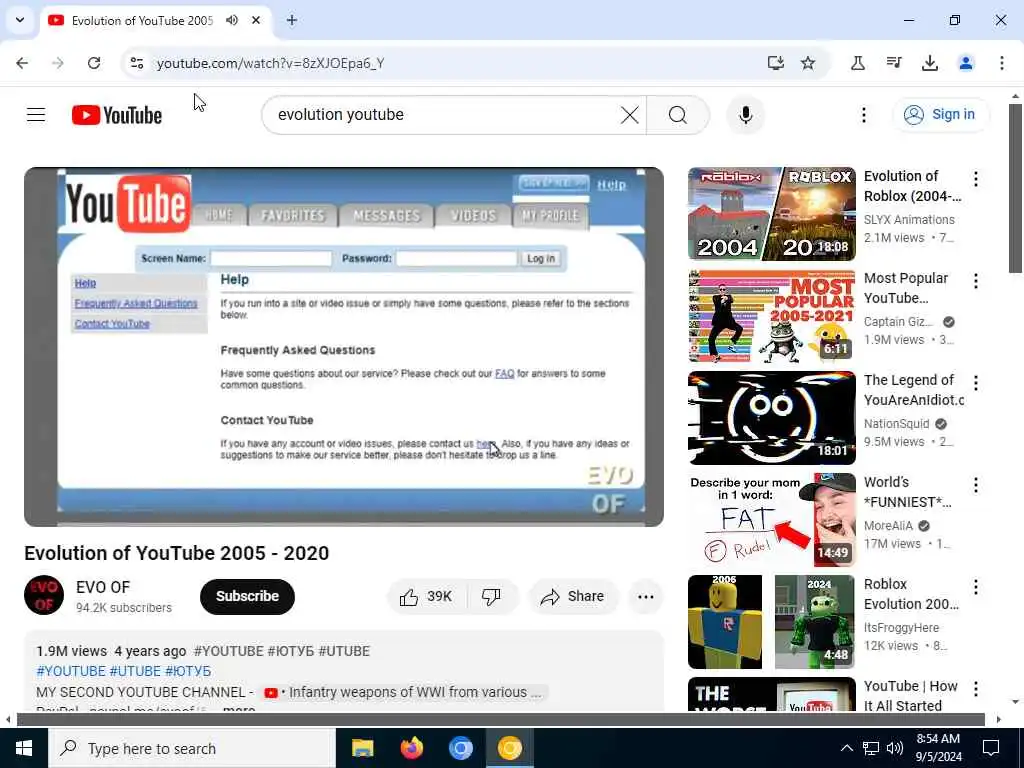This screenshot has width=1024, height=768.
Task: Go back with the browser back arrow
Action: pos(22,63)
